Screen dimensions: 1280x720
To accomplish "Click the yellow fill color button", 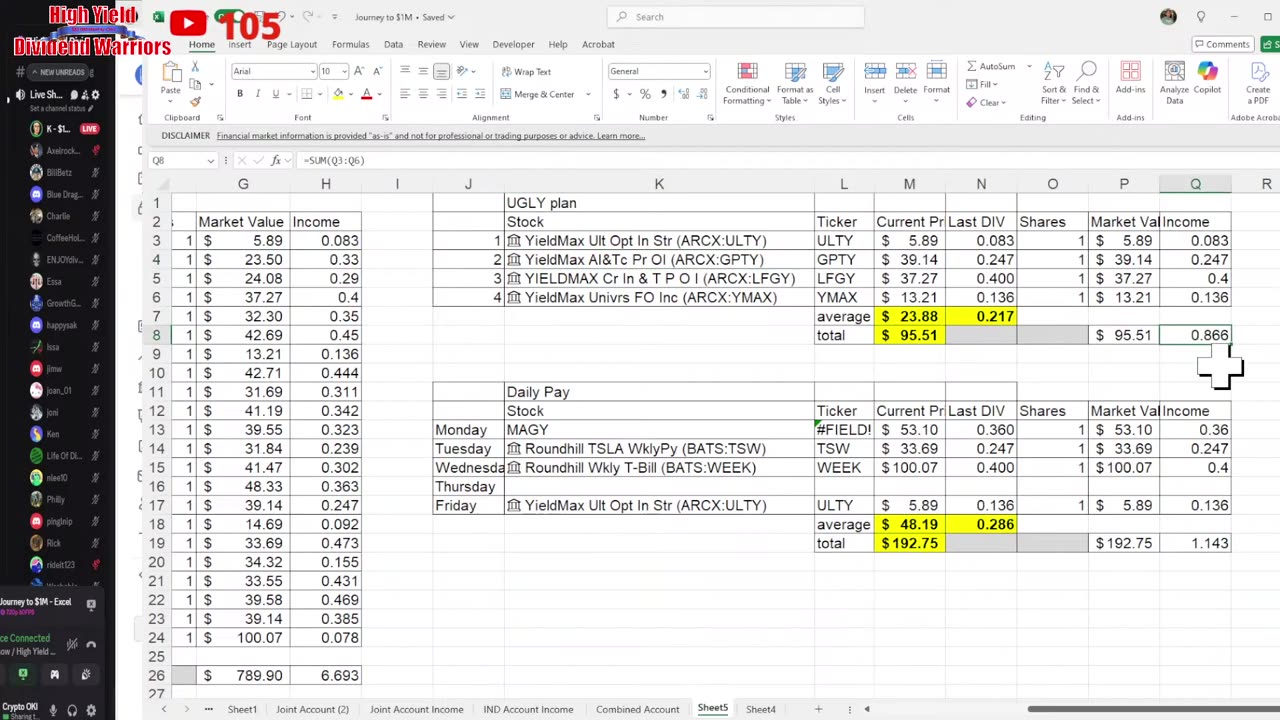I will pos(338,94).
